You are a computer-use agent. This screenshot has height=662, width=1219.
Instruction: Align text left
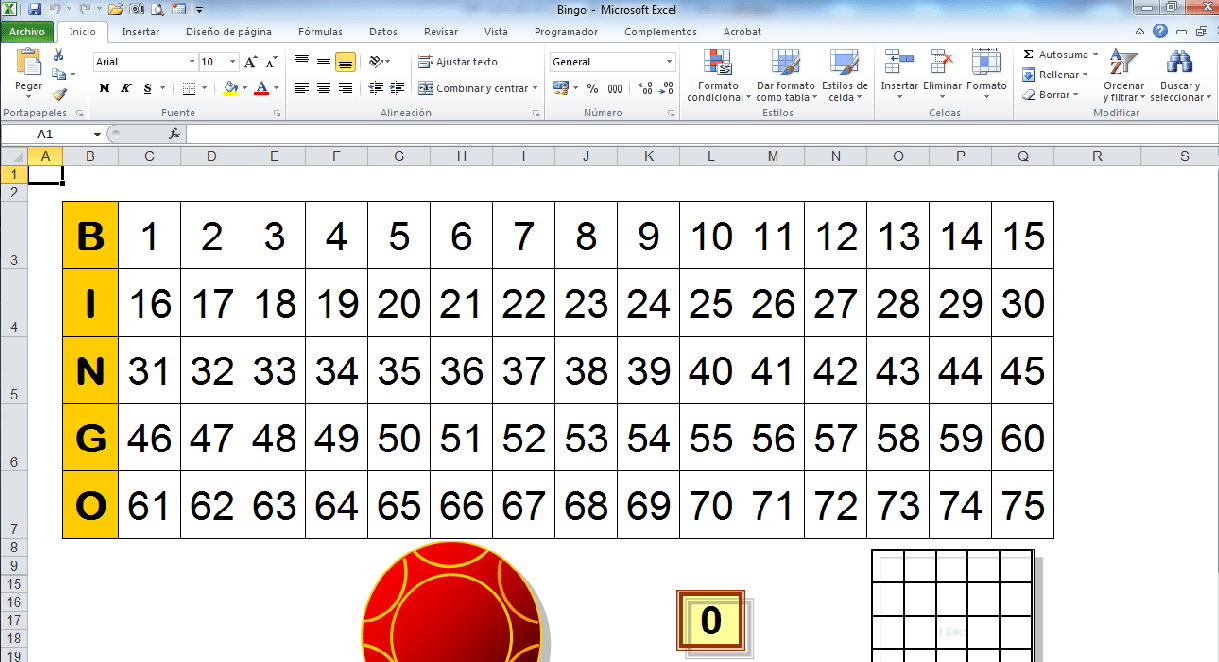[x=301, y=88]
